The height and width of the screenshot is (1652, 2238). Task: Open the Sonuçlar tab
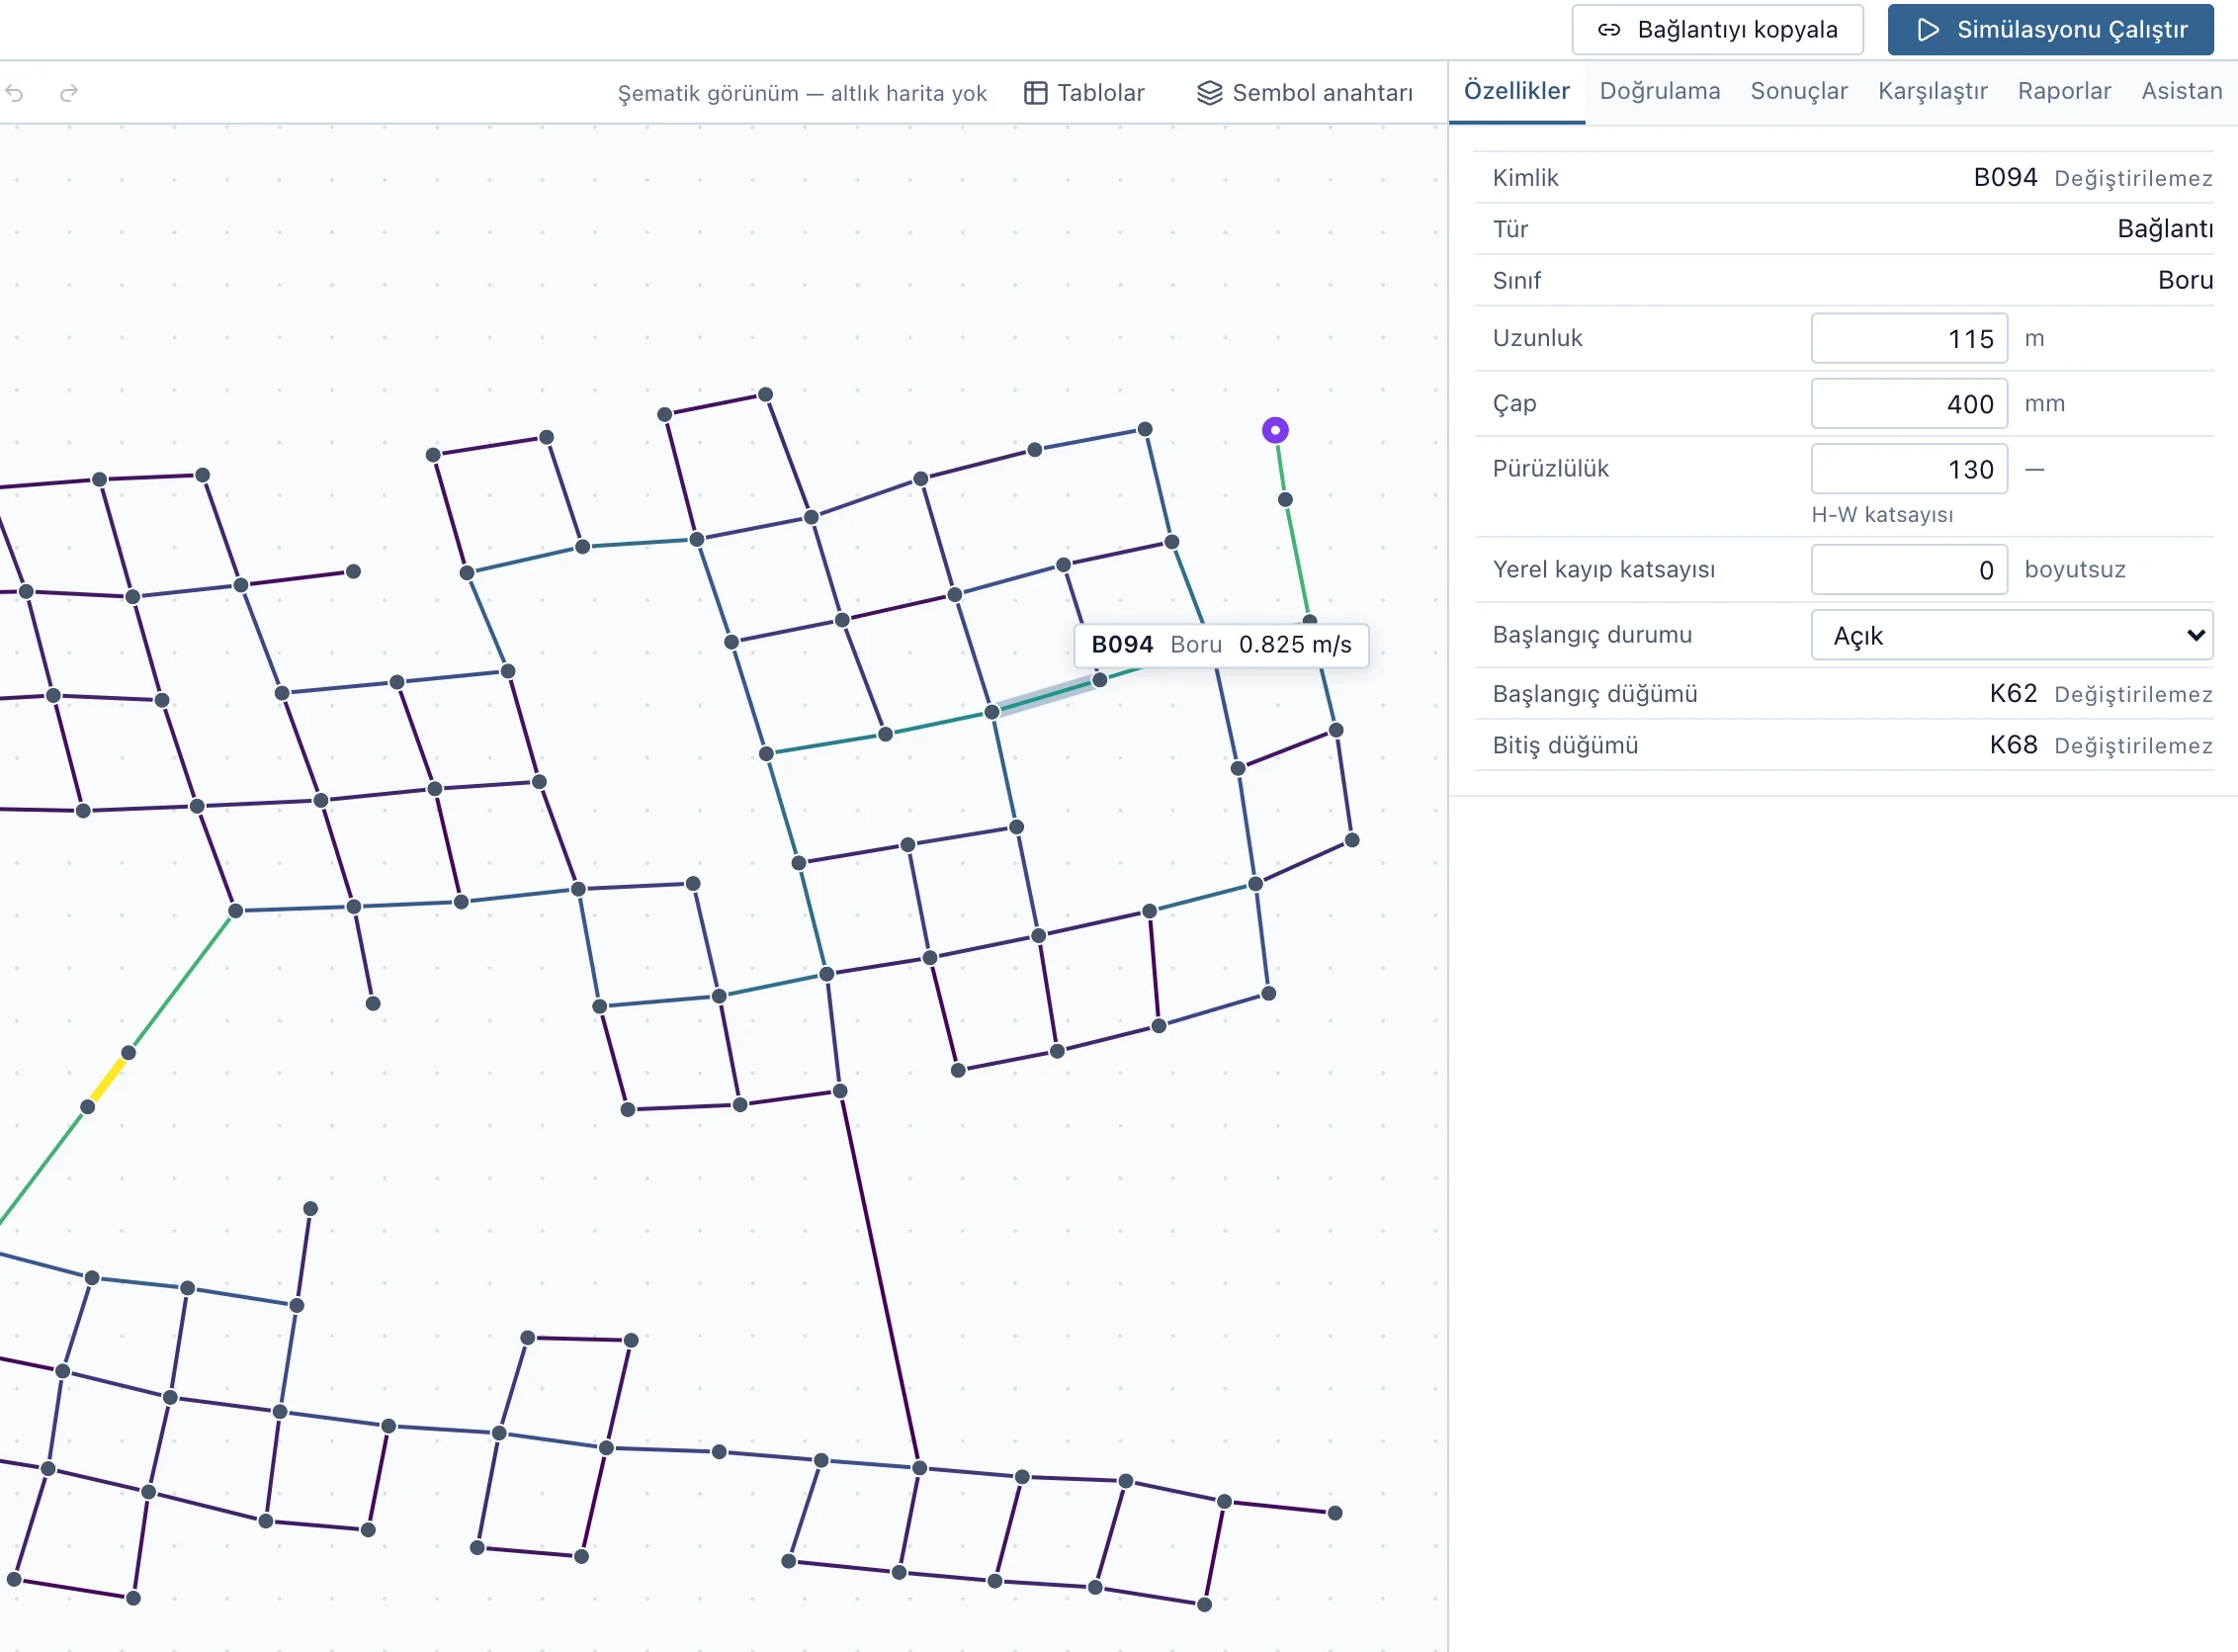(x=1799, y=91)
